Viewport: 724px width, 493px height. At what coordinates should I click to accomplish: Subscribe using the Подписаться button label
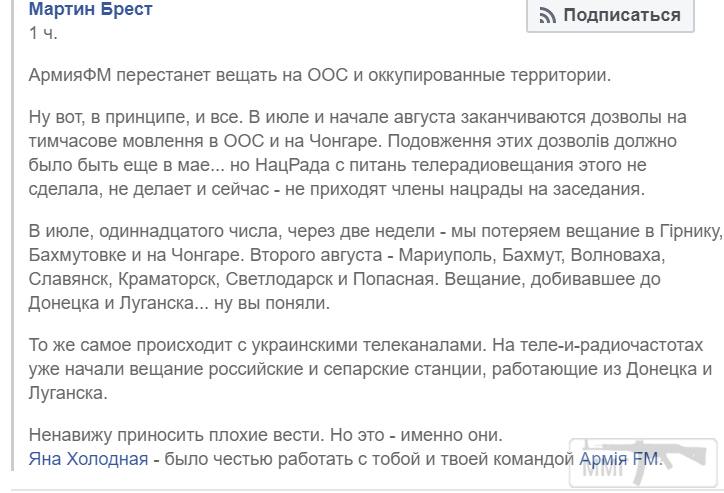point(621,15)
